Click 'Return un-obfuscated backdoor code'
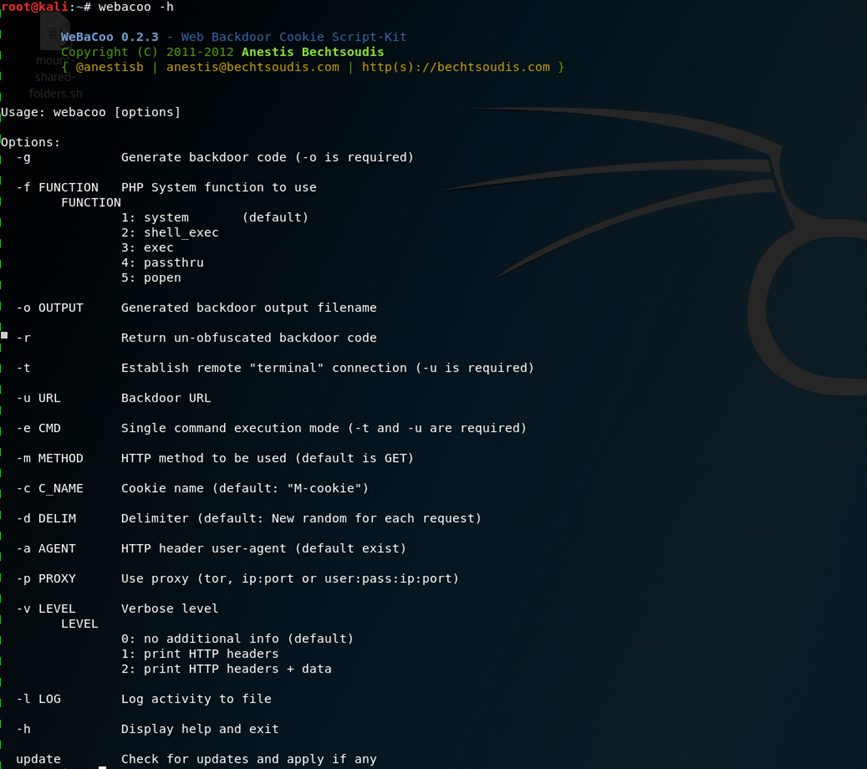The width and height of the screenshot is (867, 769). click(249, 338)
